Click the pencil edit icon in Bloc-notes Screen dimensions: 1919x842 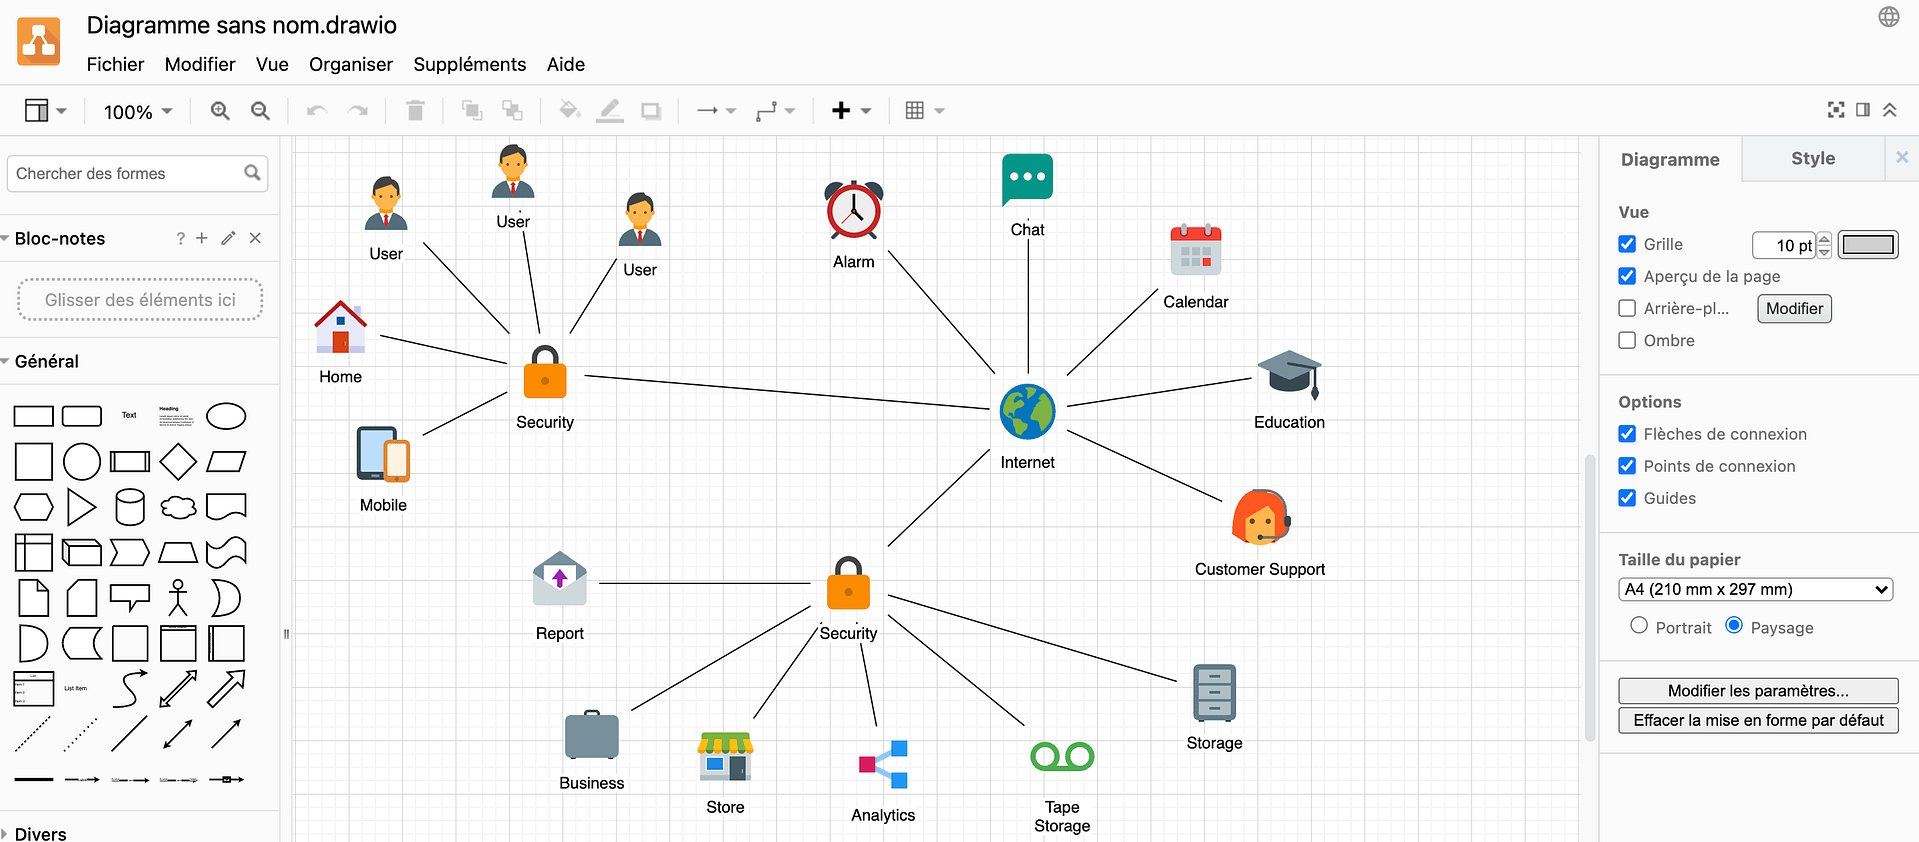[x=228, y=238]
